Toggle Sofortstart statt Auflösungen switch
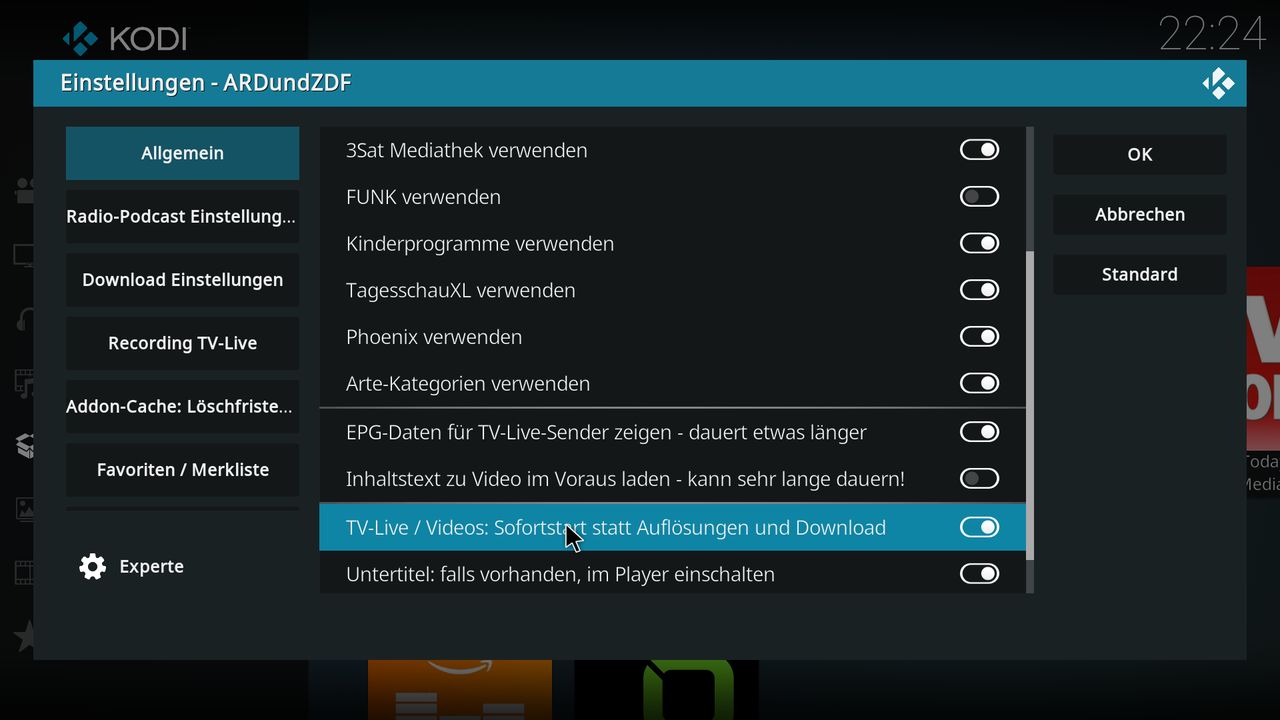The image size is (1280, 720). tap(979, 527)
